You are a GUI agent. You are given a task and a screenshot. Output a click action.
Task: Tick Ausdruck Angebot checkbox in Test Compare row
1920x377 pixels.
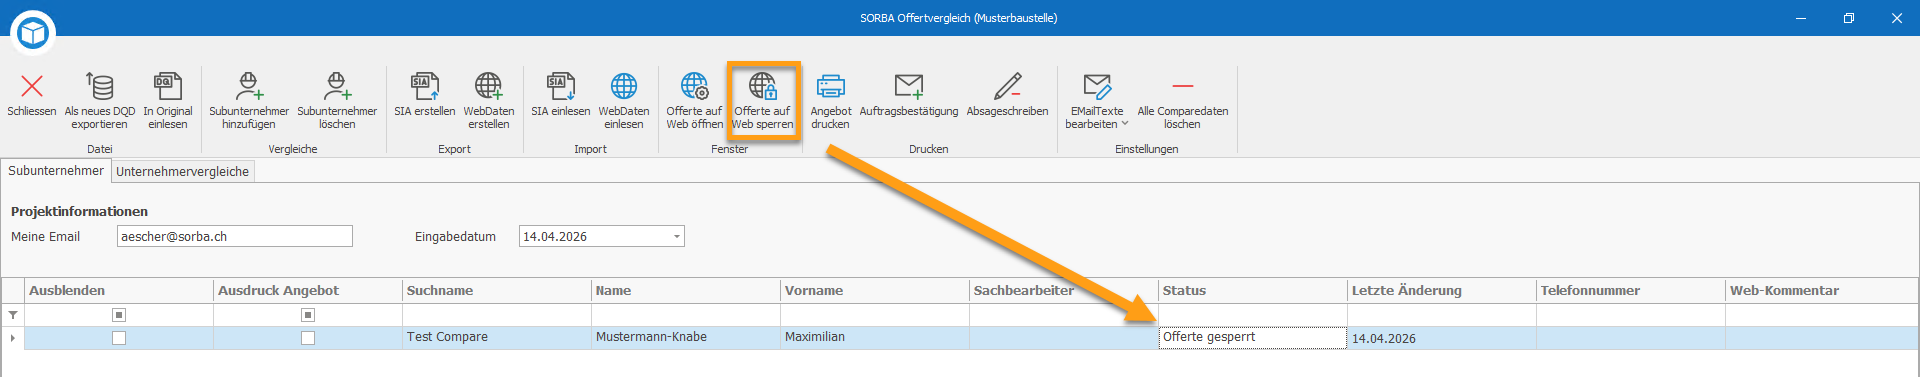pos(308,338)
